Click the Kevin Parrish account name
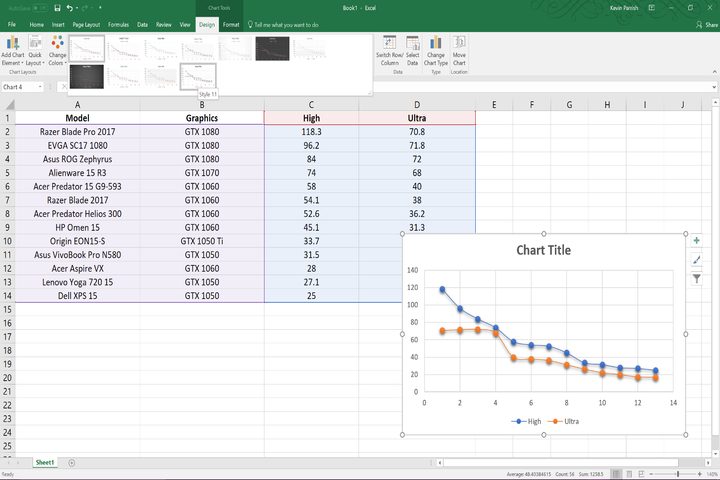This screenshot has width=720, height=480. coord(624,8)
